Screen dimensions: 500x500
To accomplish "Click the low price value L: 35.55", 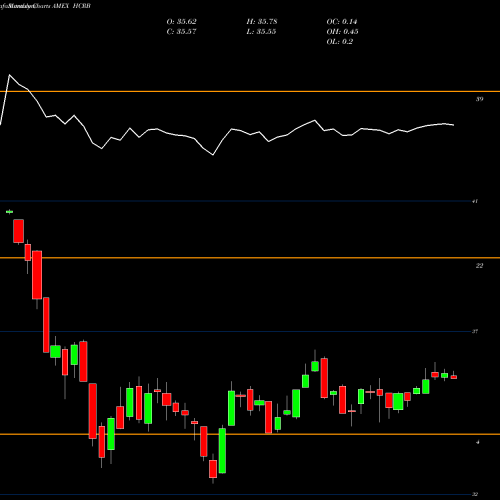I will click(262, 32).
